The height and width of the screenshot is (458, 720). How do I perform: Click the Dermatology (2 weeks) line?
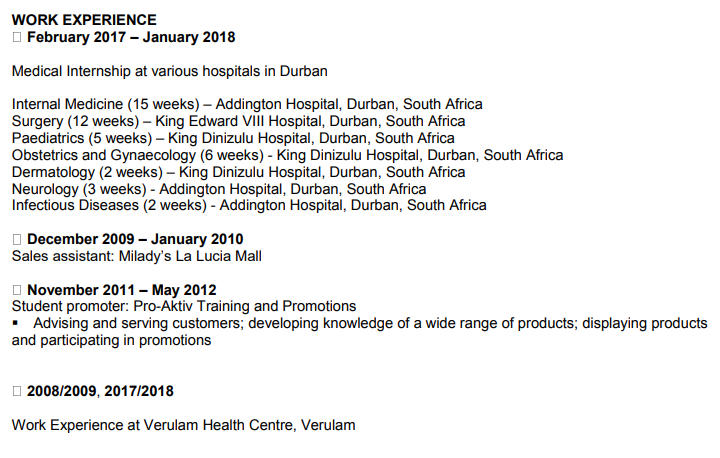coord(238,172)
